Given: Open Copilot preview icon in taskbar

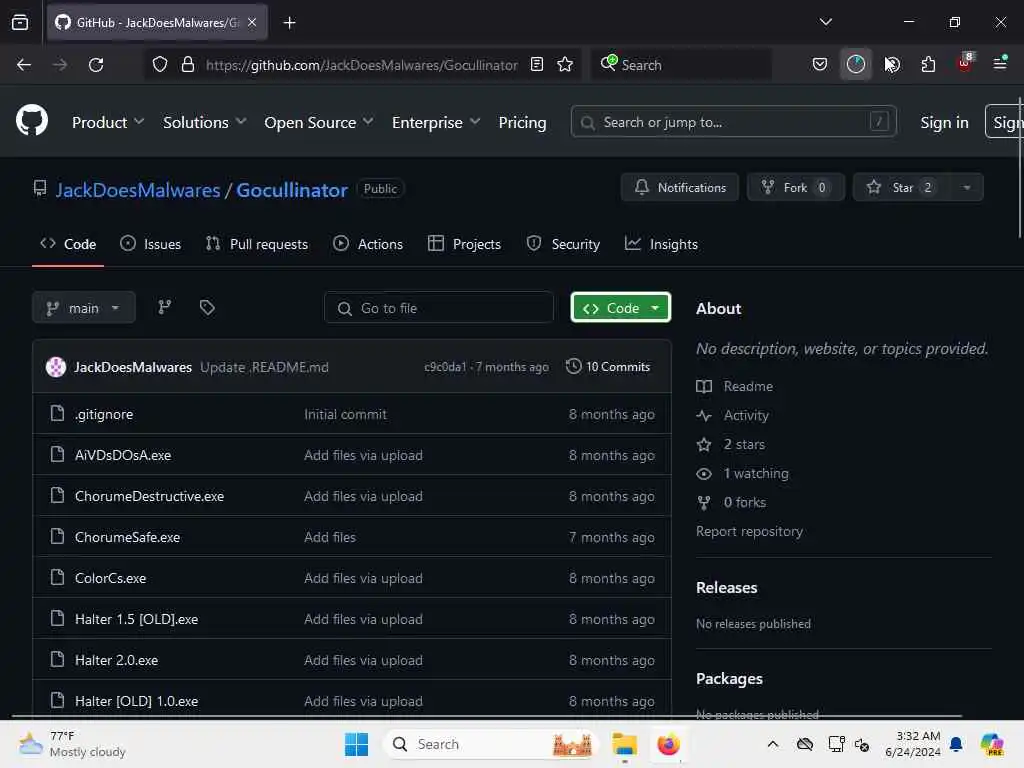Looking at the screenshot, I should 992,744.
